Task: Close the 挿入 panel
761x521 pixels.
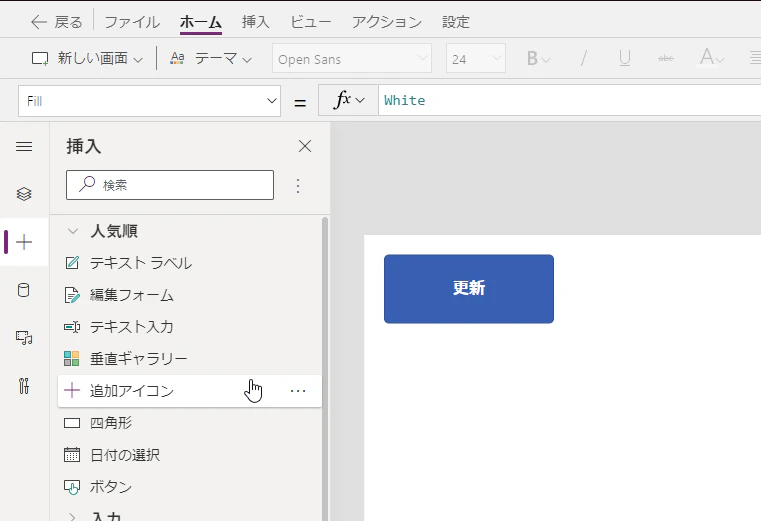Action: (305, 146)
